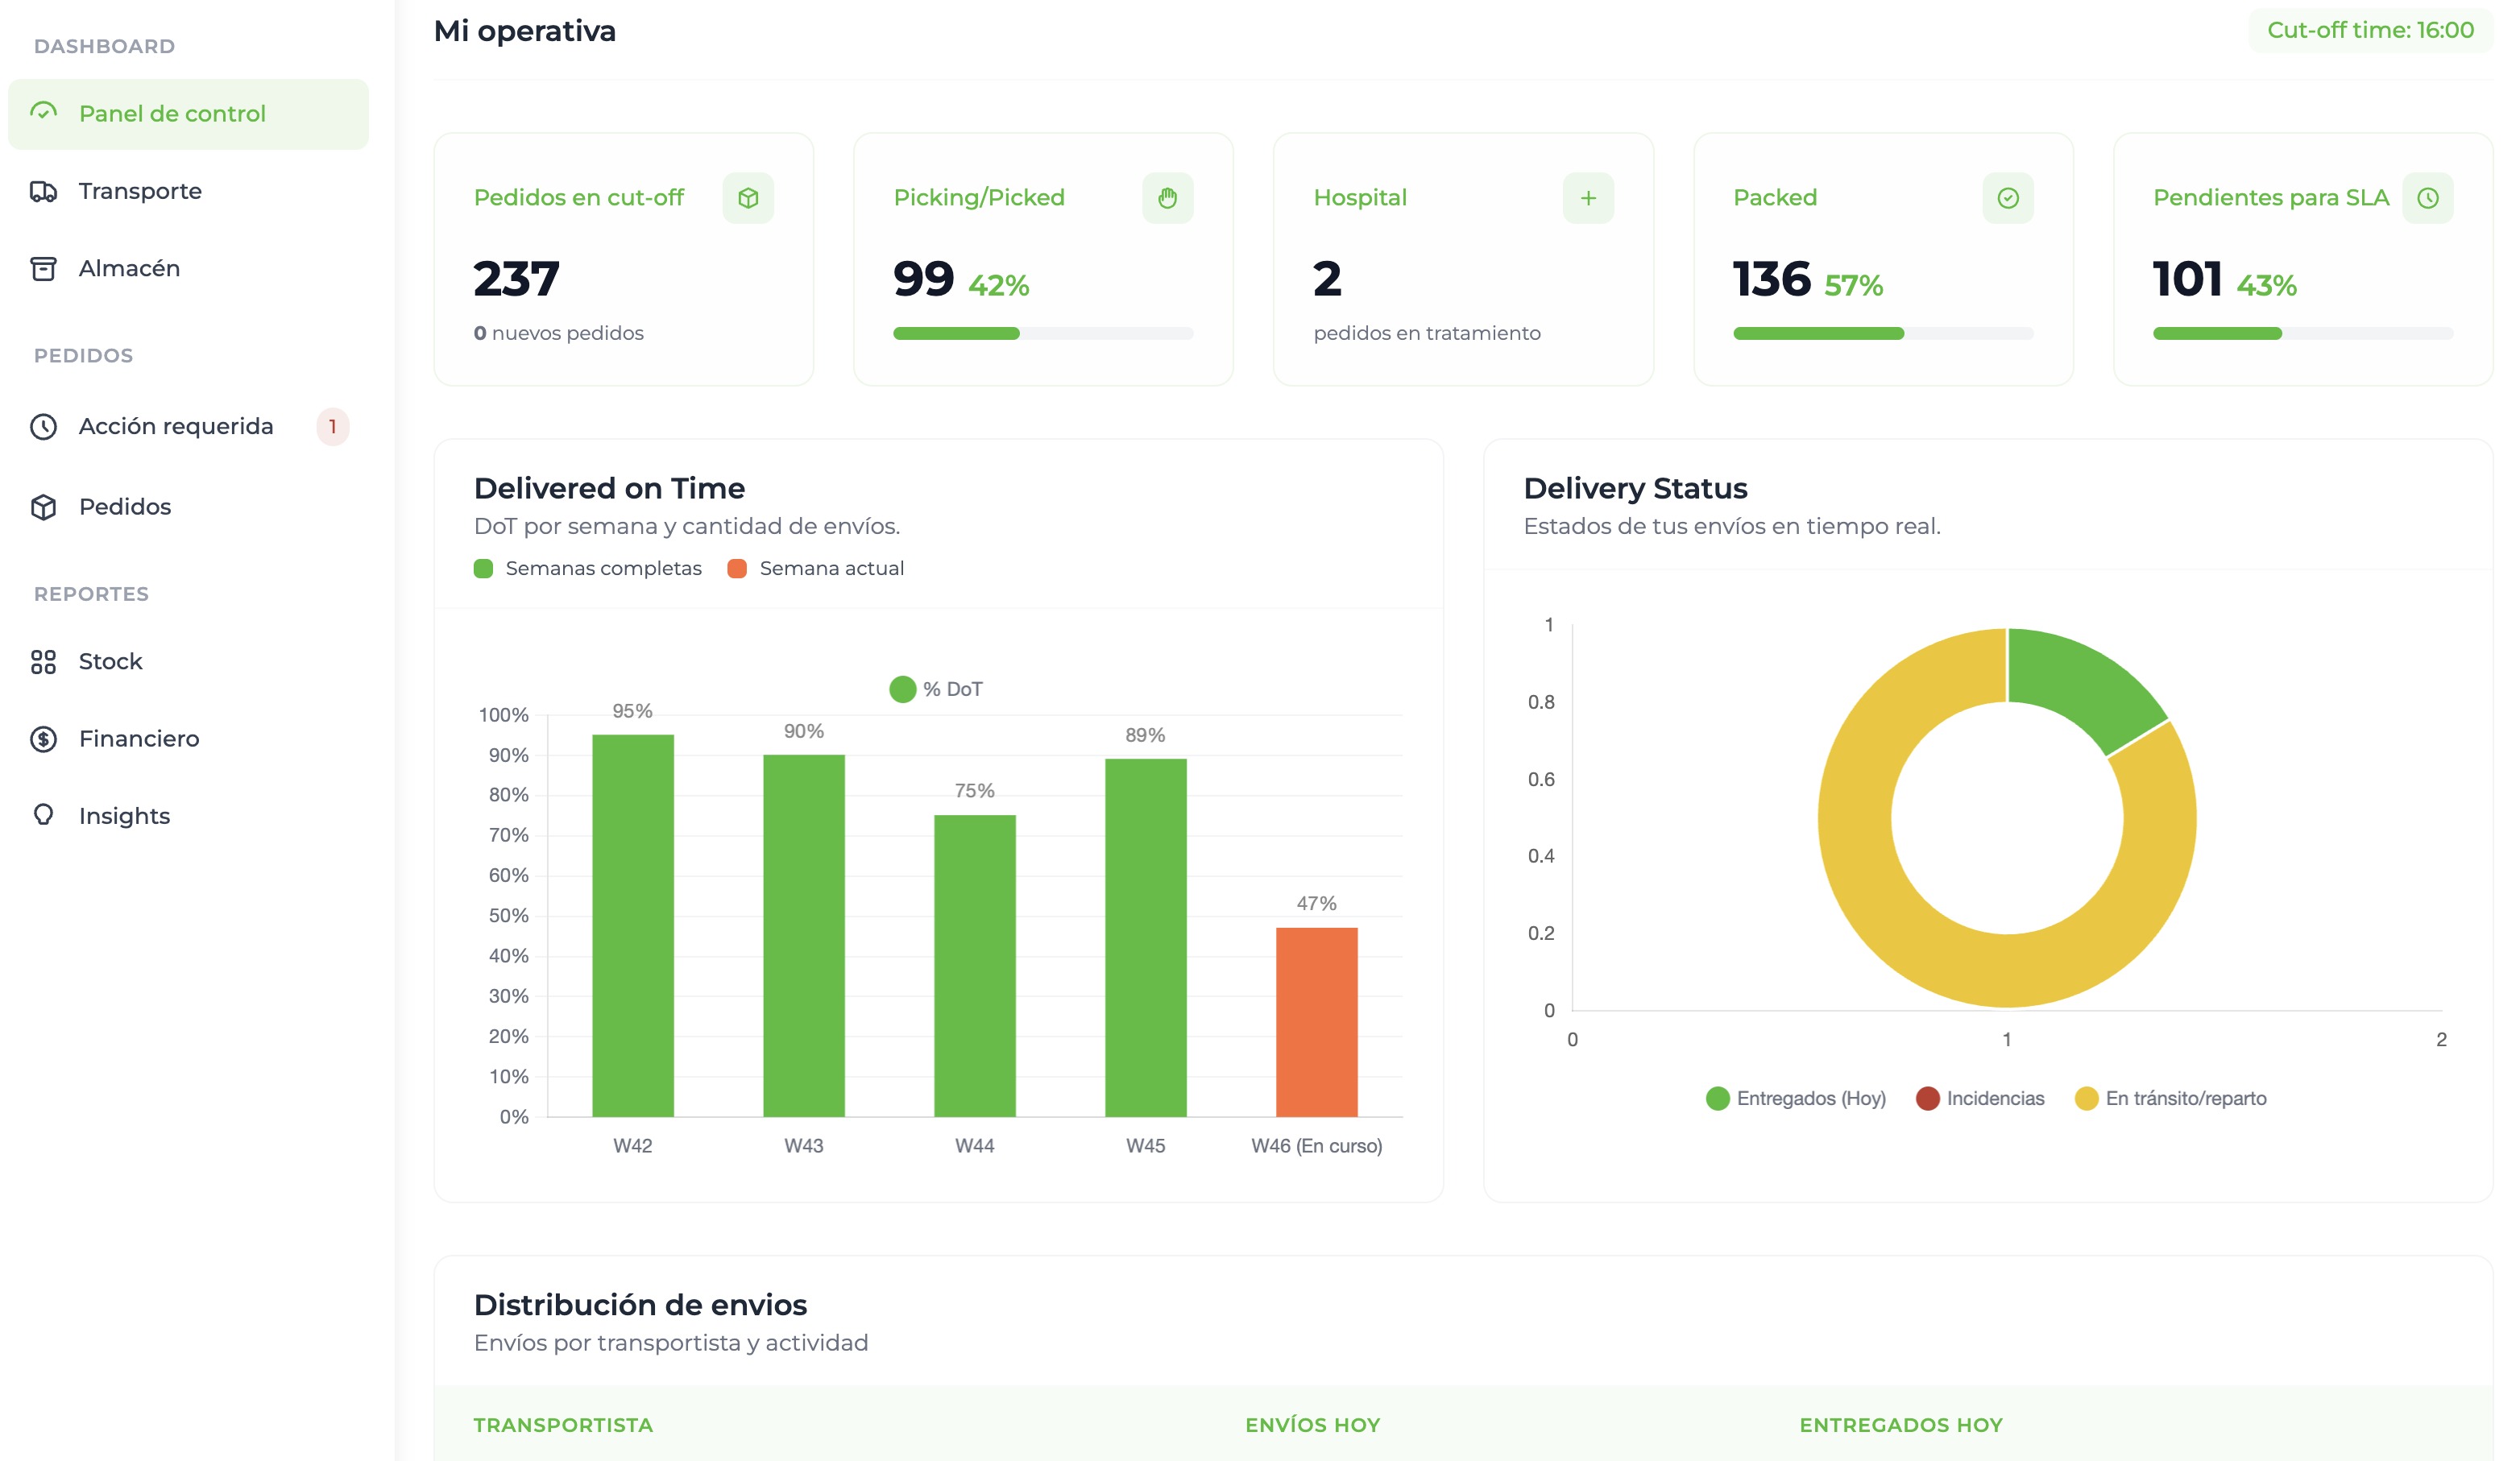Click the TRANSPORTISTA column header
2520x1461 pixels.
(x=563, y=1424)
